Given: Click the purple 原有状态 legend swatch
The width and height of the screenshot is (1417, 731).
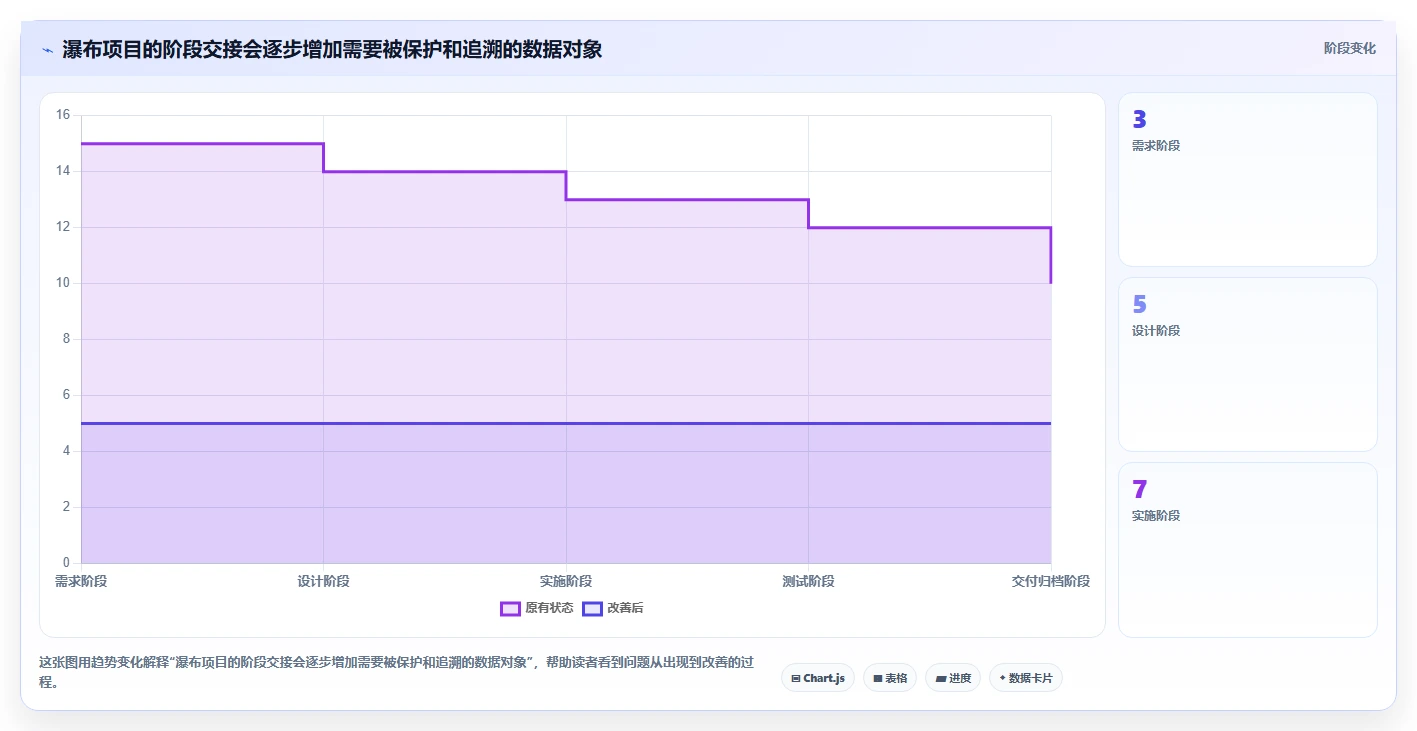Looking at the screenshot, I should pyautogui.click(x=511, y=608).
